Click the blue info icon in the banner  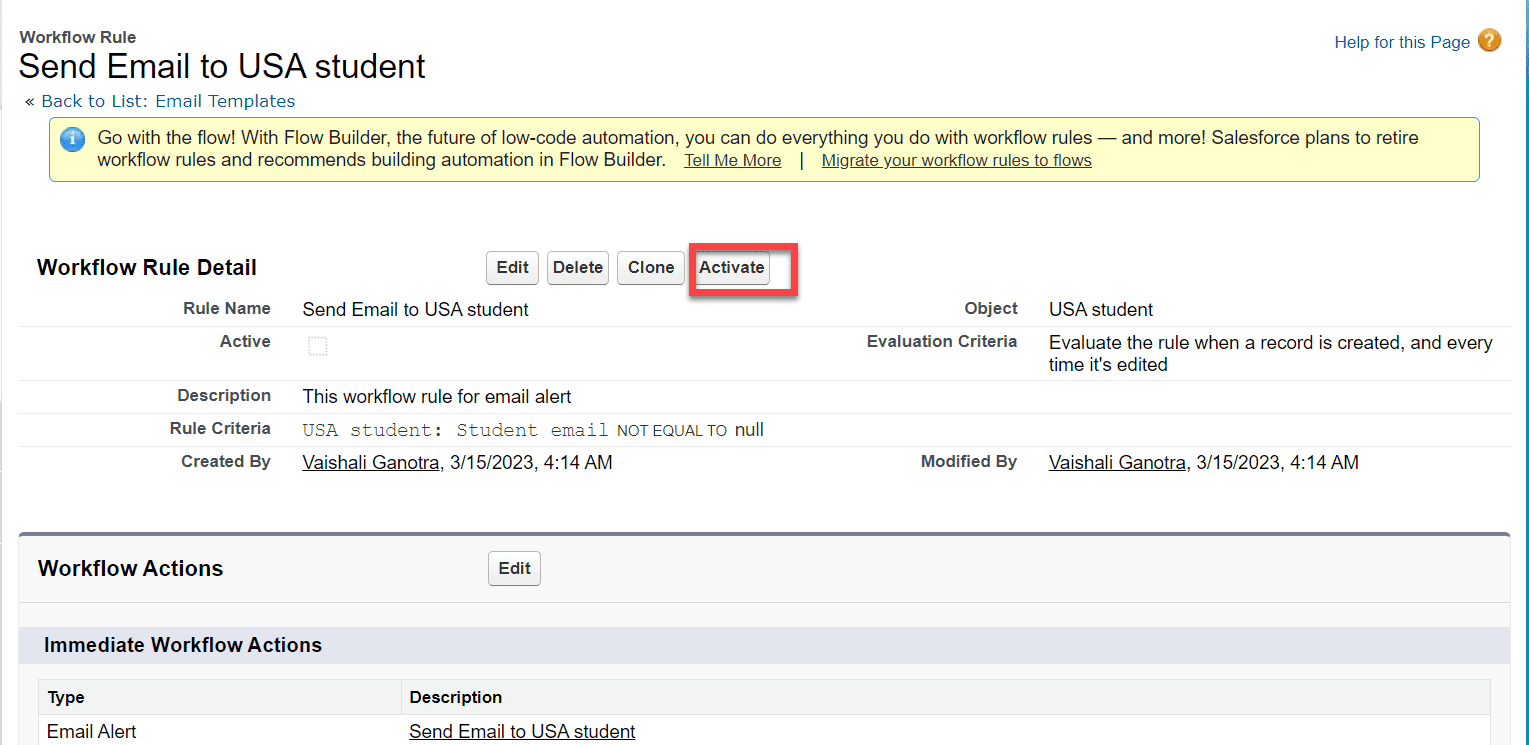[x=72, y=139]
